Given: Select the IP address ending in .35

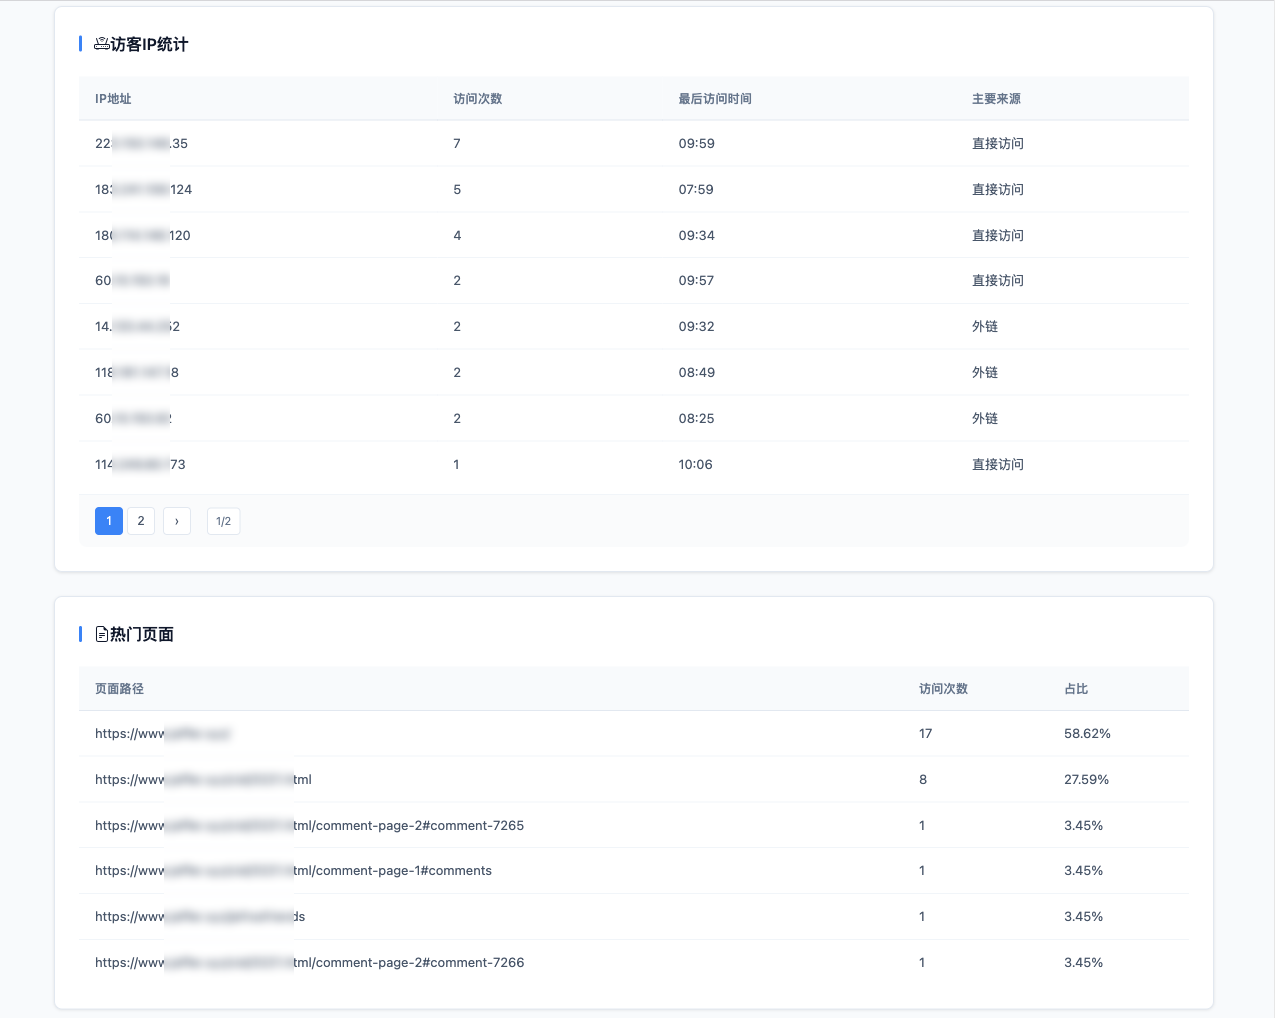Looking at the screenshot, I should click(x=141, y=144).
